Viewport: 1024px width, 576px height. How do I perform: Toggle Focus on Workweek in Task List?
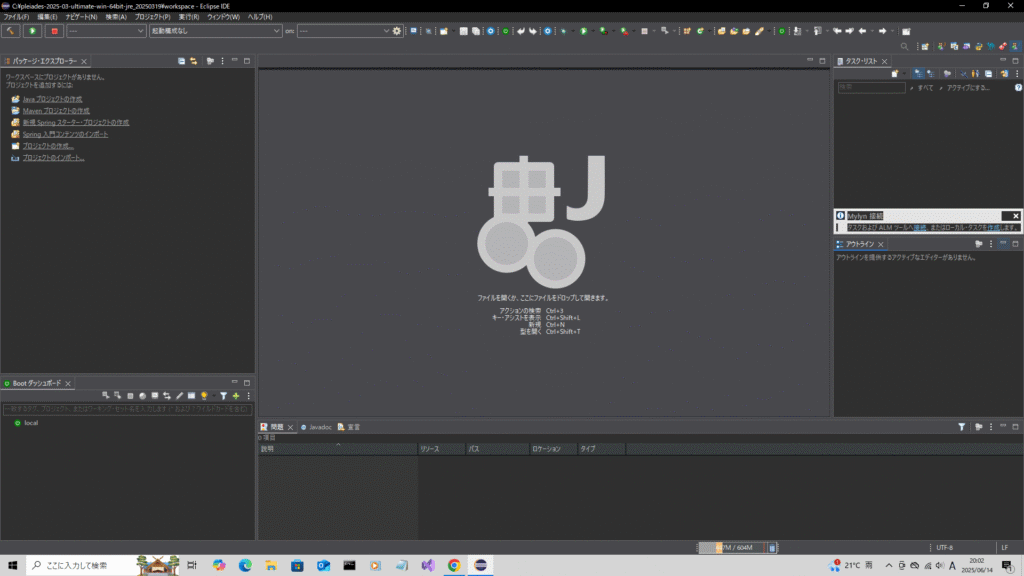[x=946, y=74]
